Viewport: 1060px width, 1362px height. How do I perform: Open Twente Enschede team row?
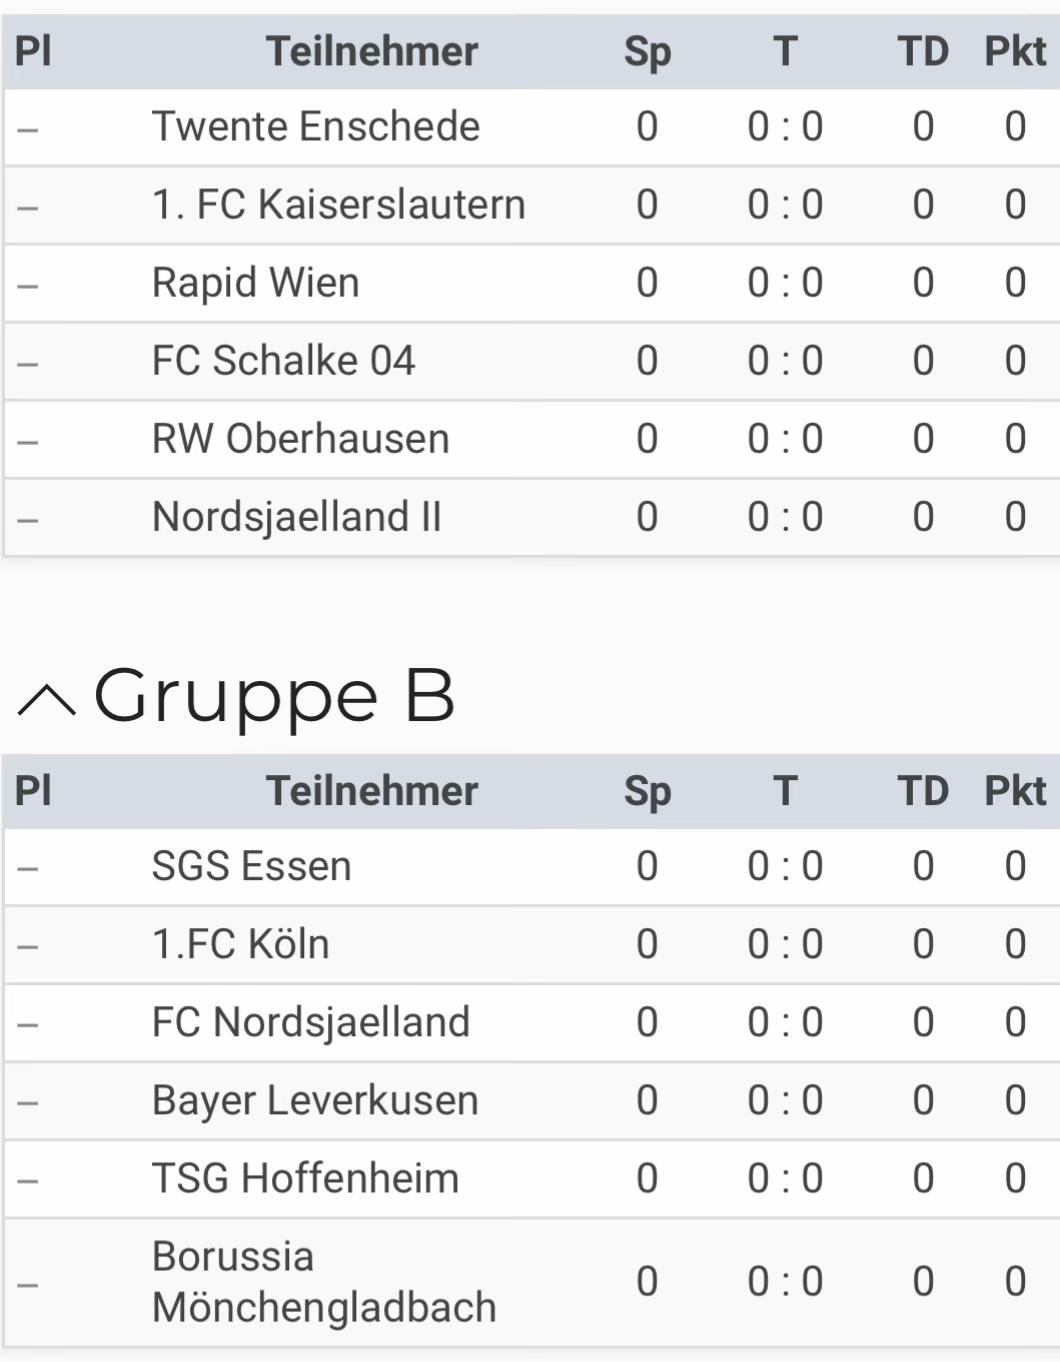(532, 127)
